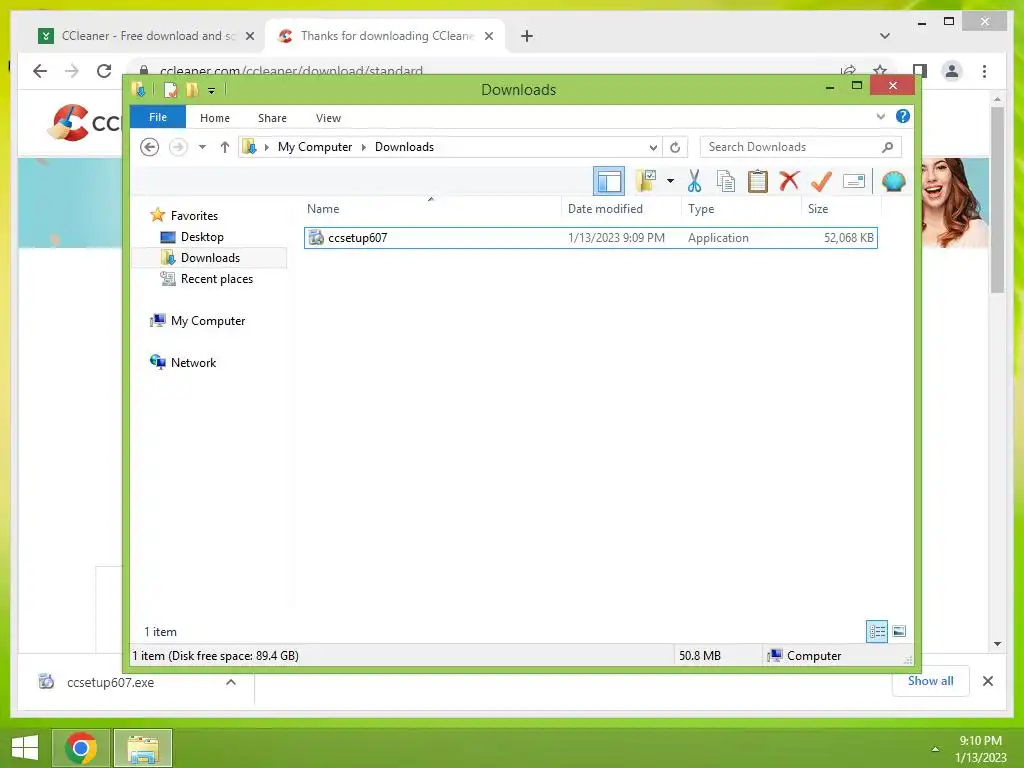
Task: Open address bar history dropdown
Action: 652,147
